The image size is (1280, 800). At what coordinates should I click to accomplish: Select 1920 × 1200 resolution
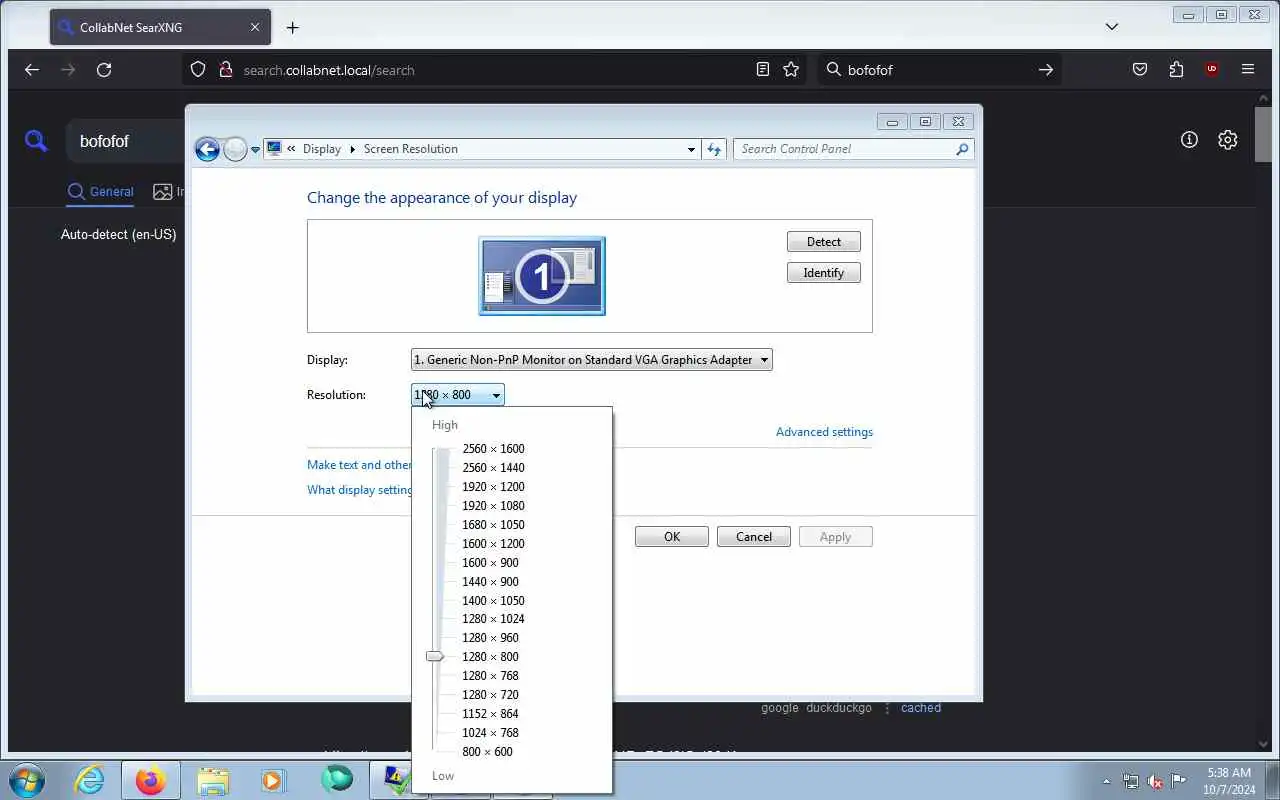pos(493,487)
